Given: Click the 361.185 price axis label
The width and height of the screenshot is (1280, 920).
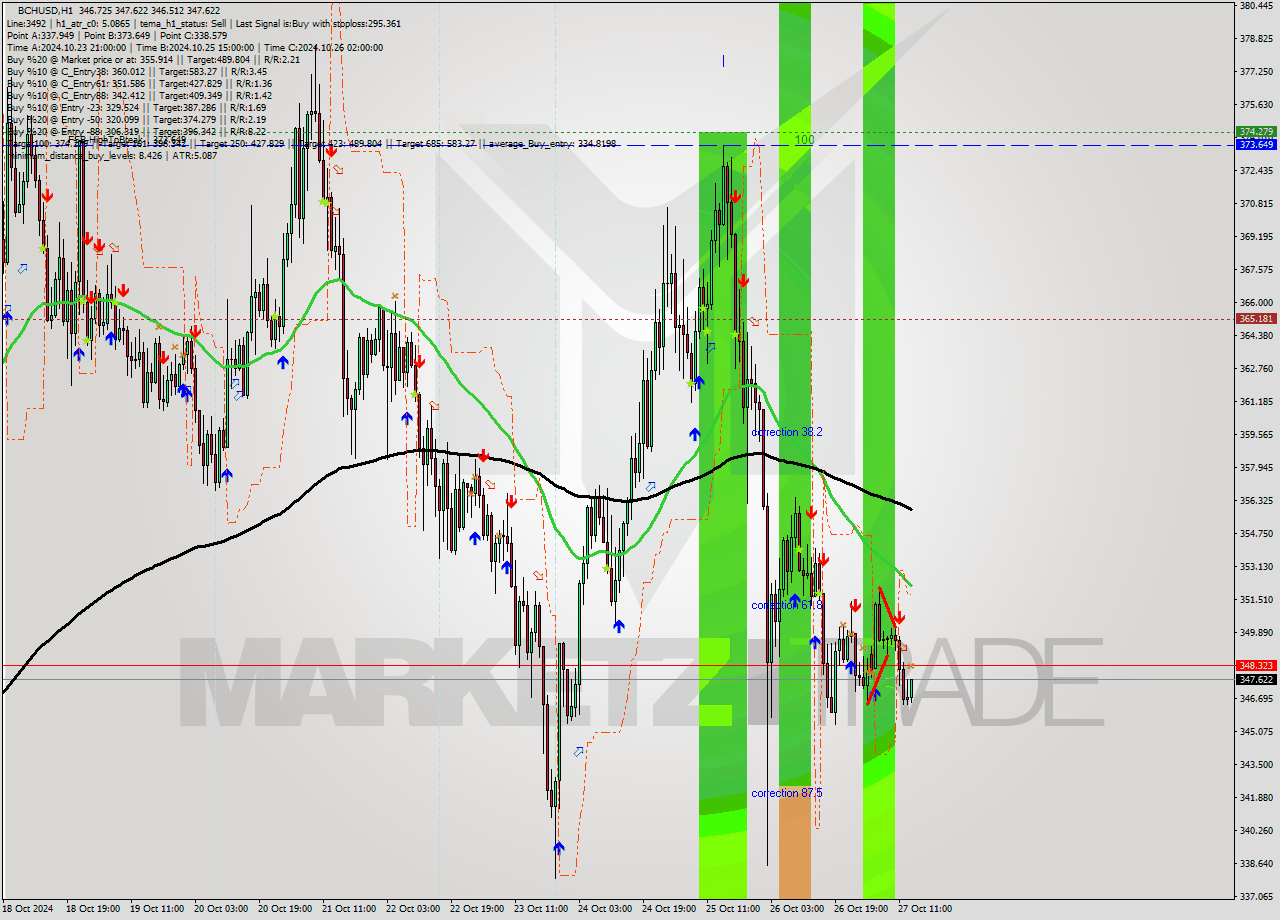Looking at the screenshot, I should pyautogui.click(x=1256, y=401).
